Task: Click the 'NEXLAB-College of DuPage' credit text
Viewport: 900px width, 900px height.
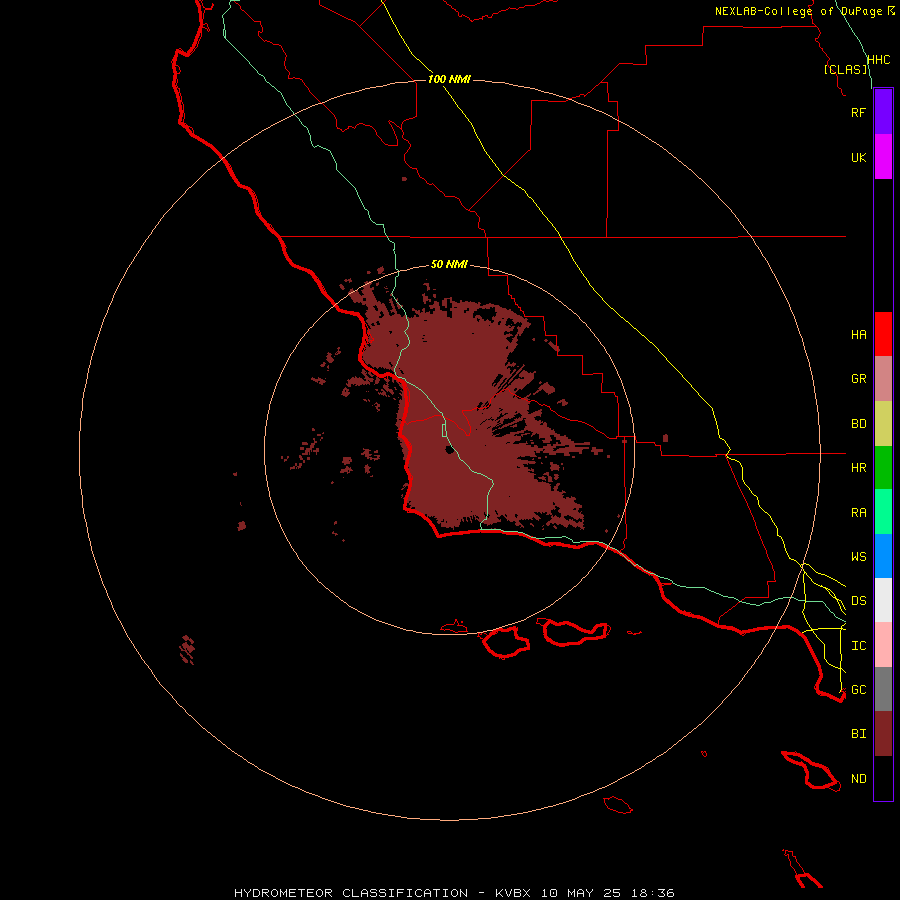Action: [x=800, y=11]
